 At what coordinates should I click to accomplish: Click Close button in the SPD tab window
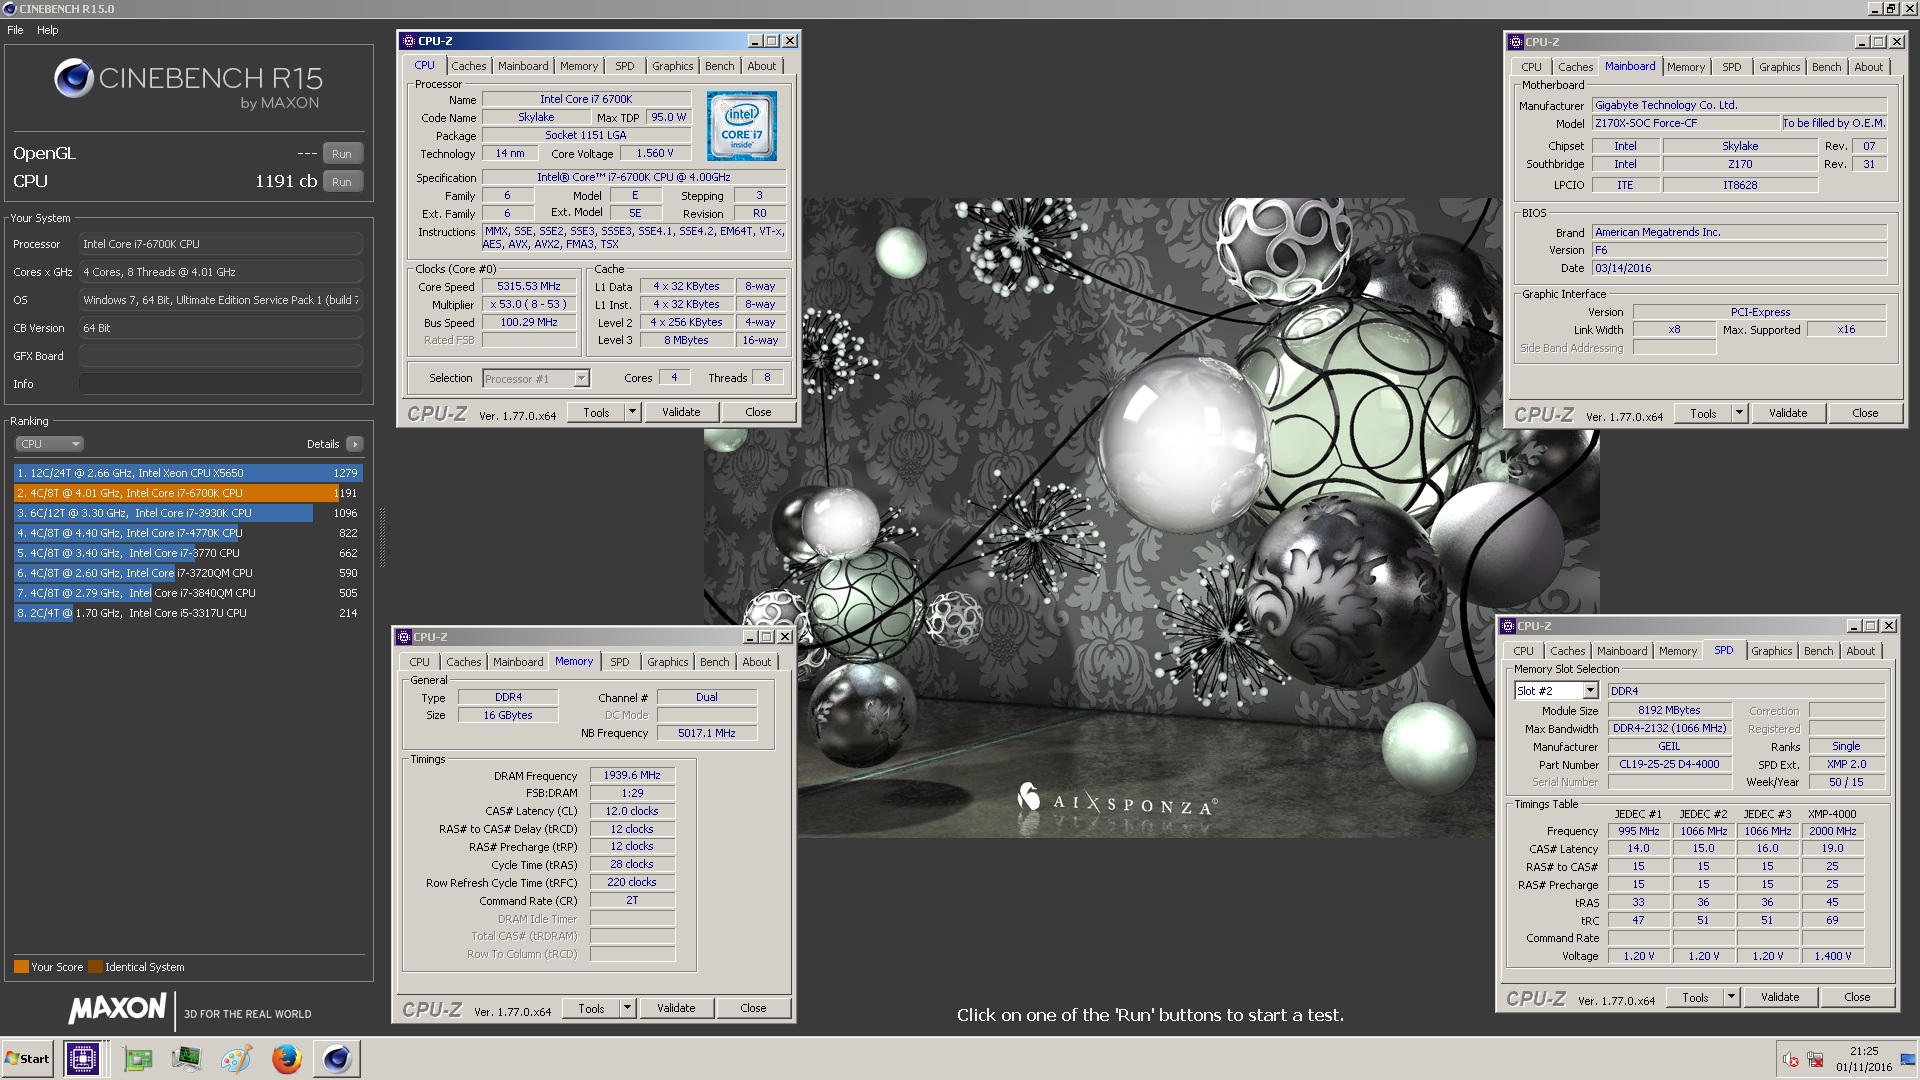tap(1857, 997)
